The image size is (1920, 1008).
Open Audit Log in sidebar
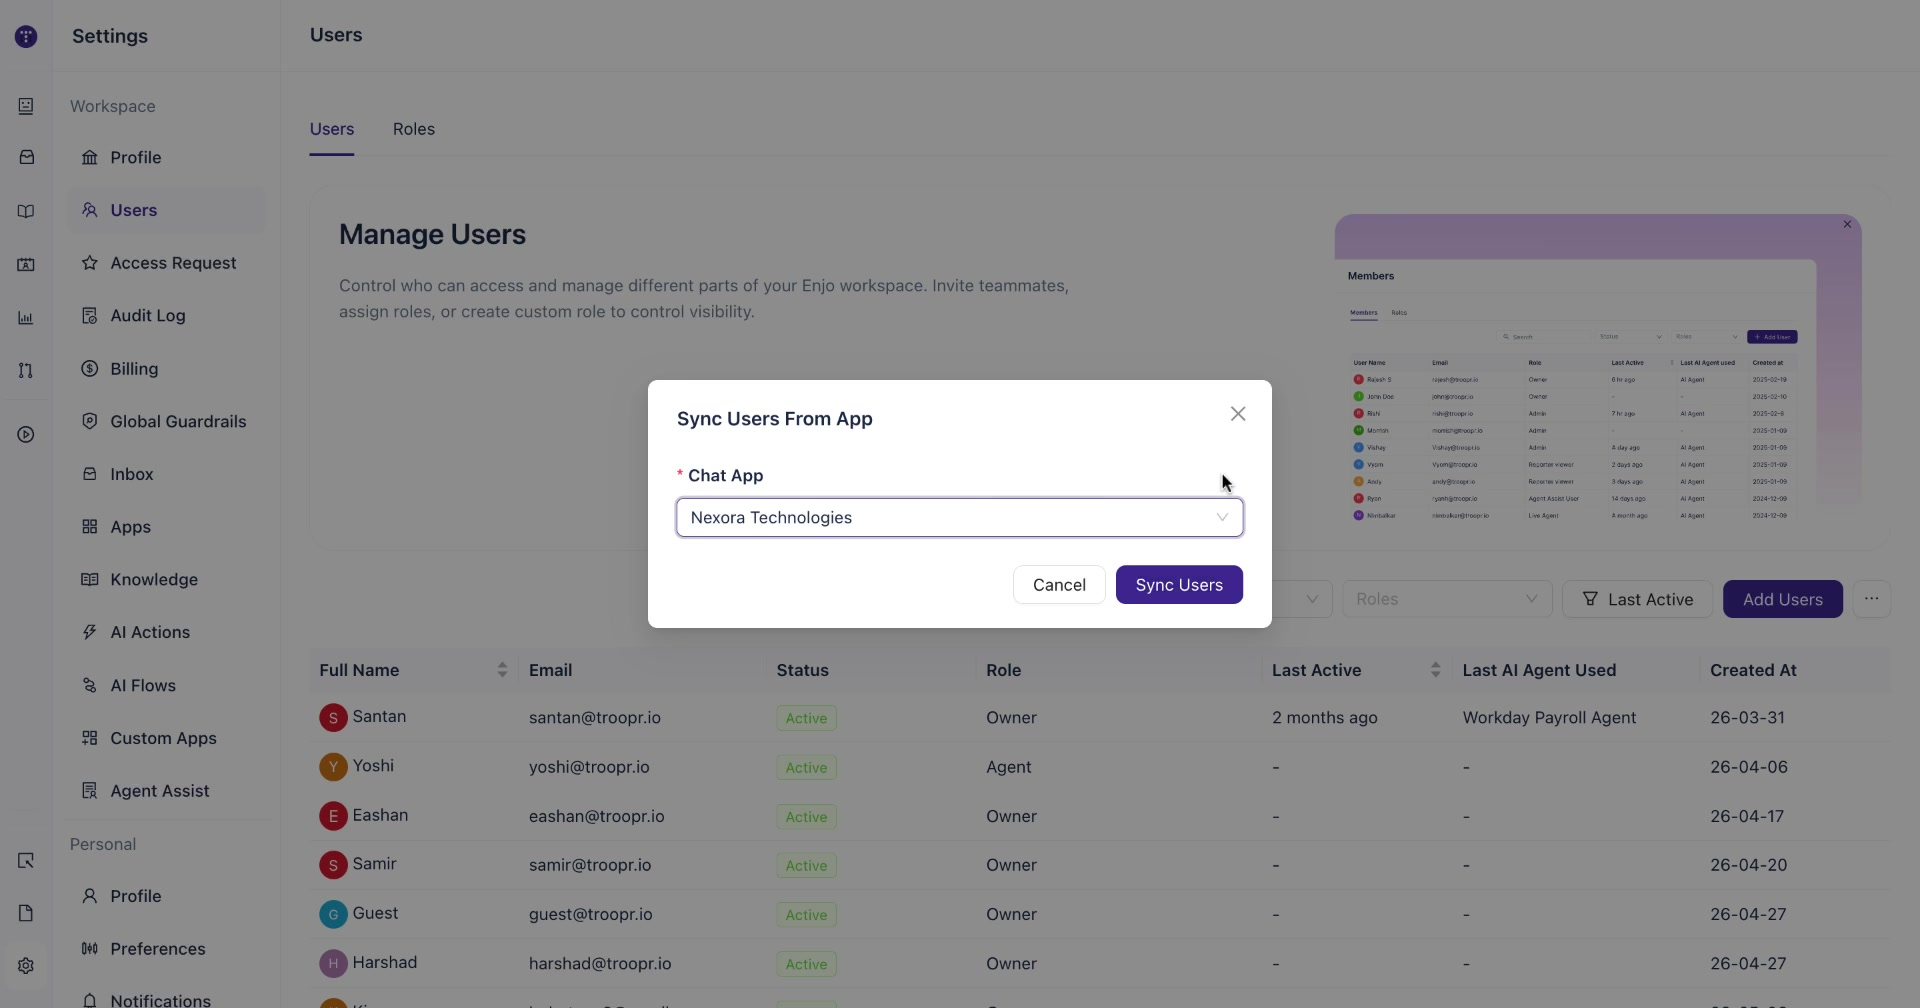click(x=166, y=316)
